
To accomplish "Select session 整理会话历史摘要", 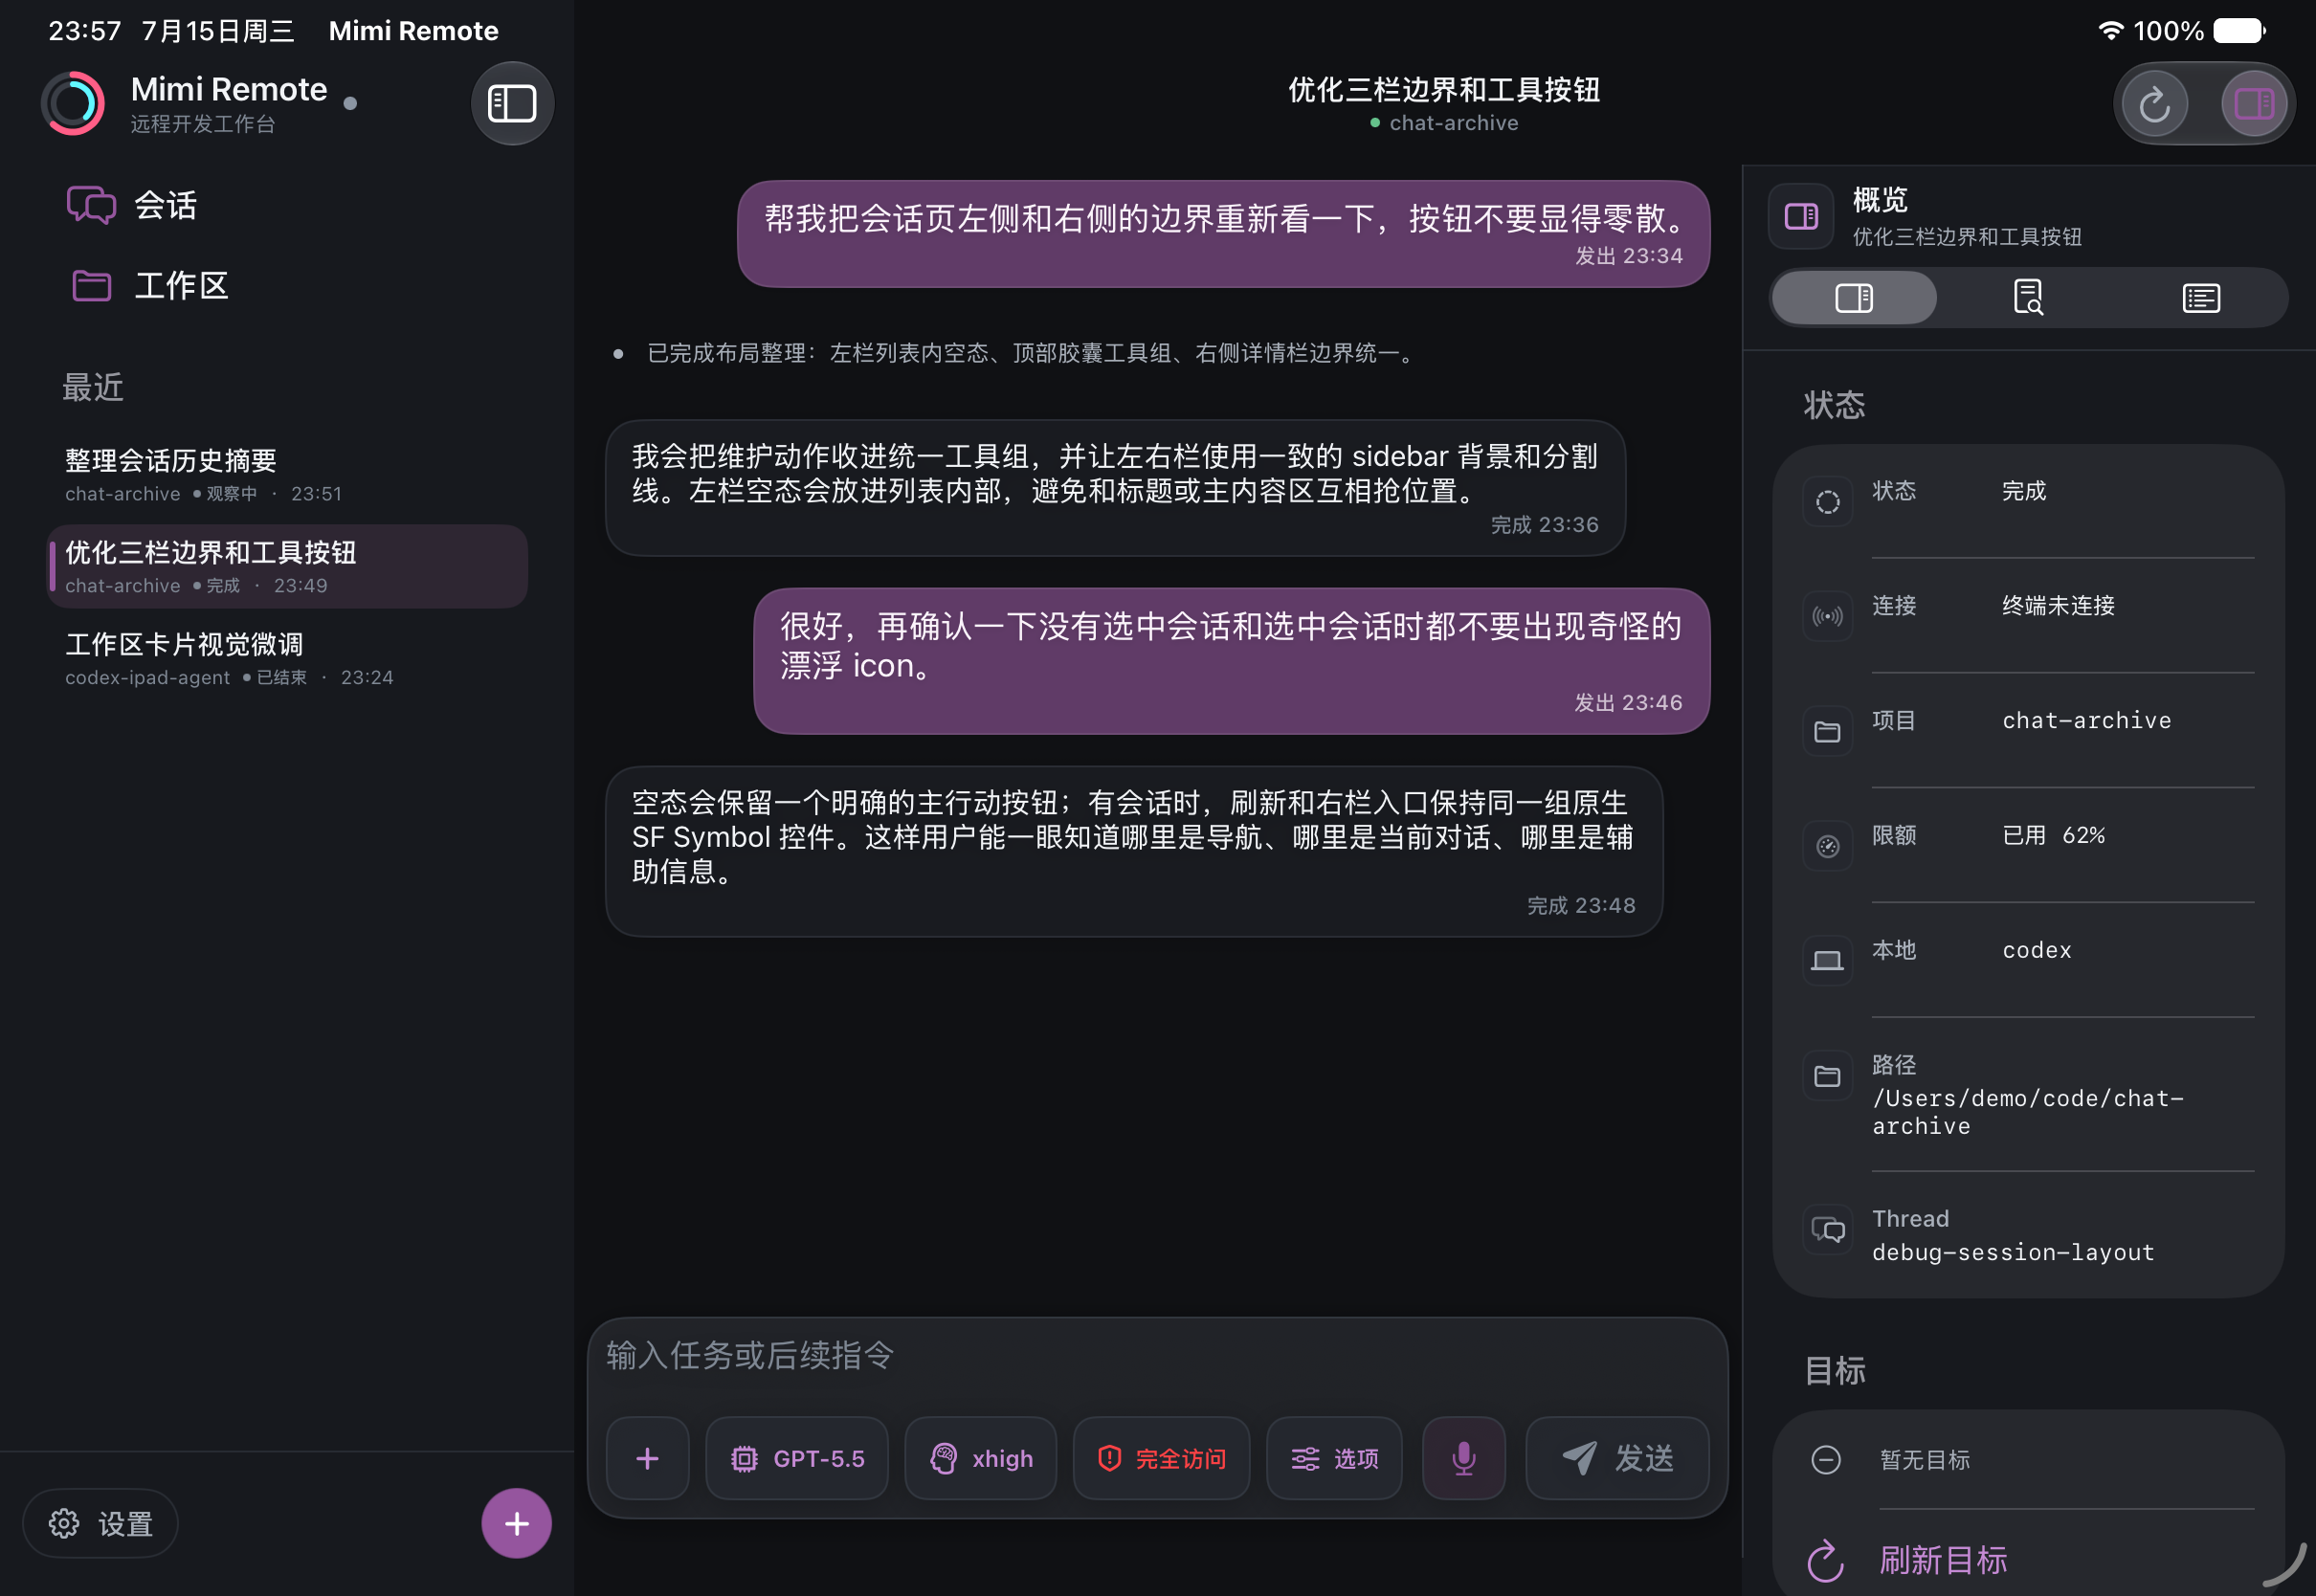I will (x=287, y=475).
